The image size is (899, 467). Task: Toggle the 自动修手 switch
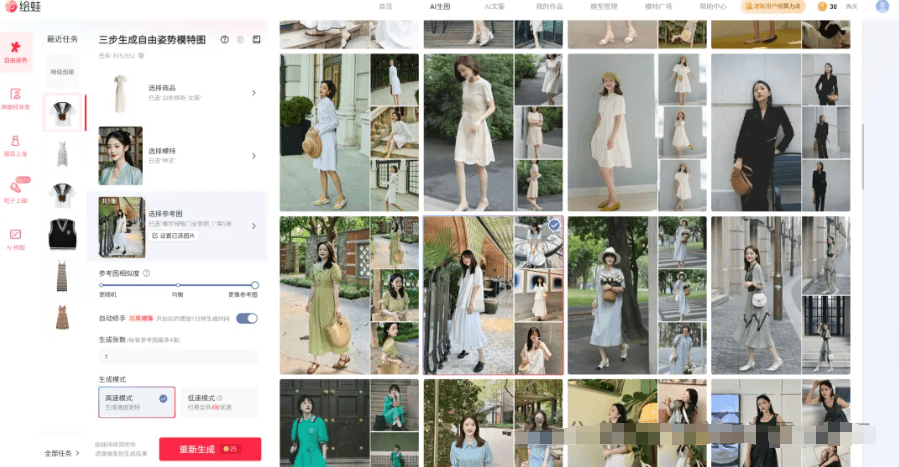247,318
